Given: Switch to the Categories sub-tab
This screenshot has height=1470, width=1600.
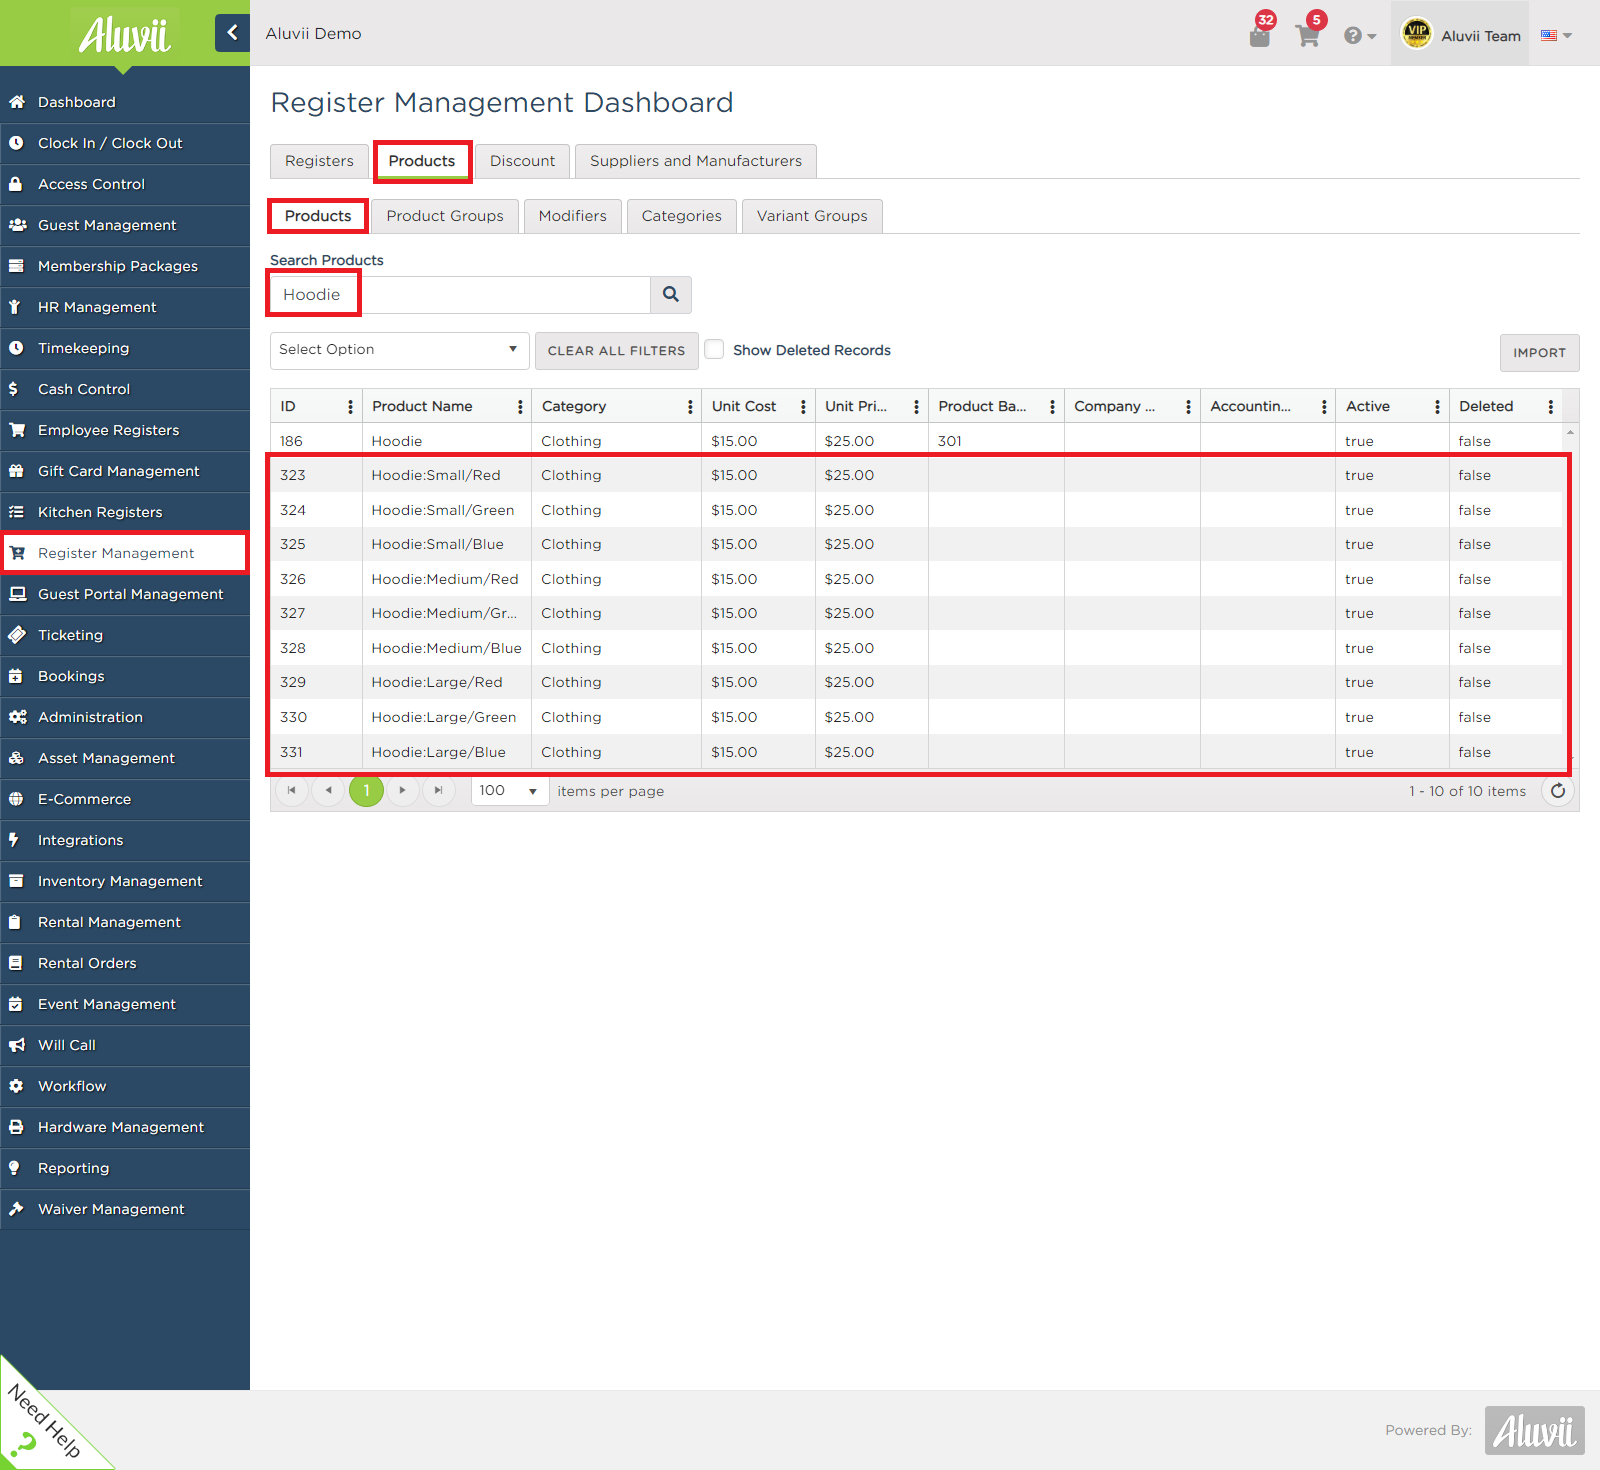Looking at the screenshot, I should point(682,216).
